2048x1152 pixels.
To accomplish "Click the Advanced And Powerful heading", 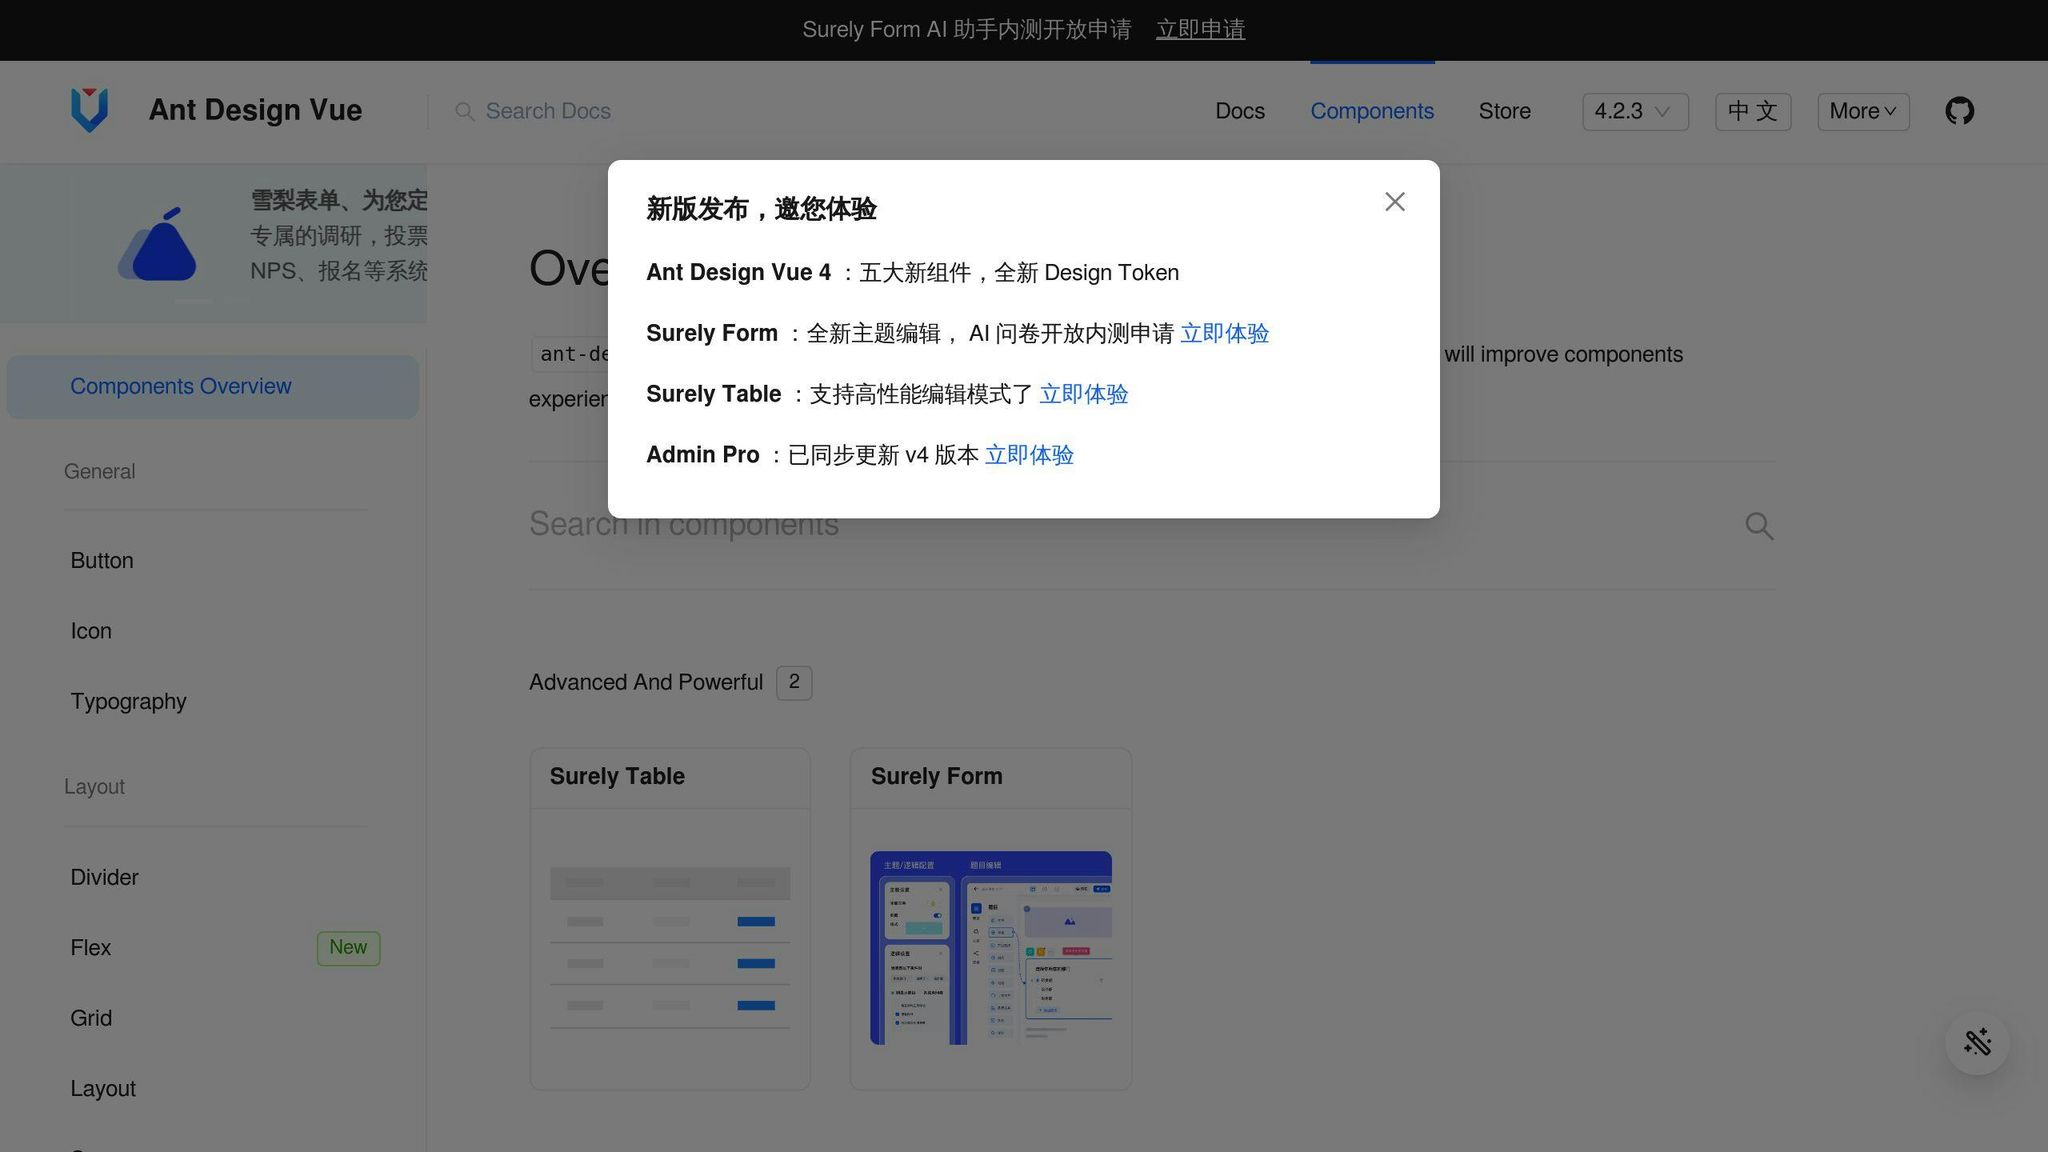I will 646,683.
